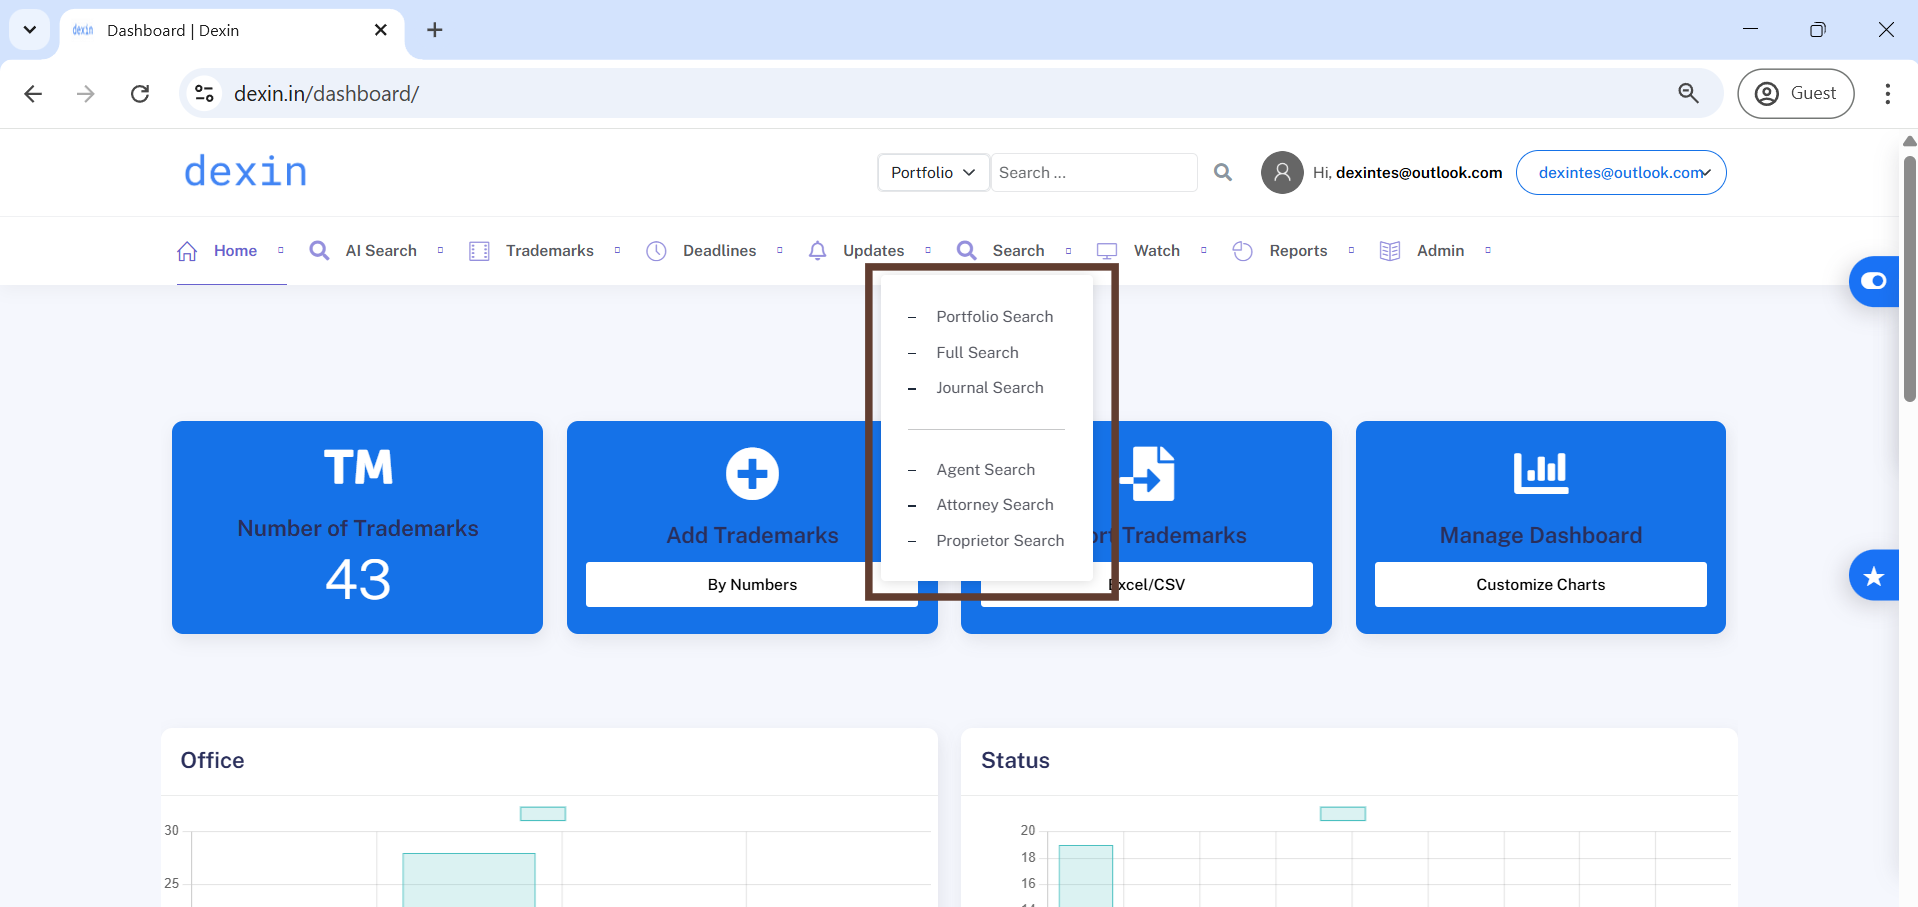Expand the chevron next to Search menu
This screenshot has width=1918, height=907.
1069,251
